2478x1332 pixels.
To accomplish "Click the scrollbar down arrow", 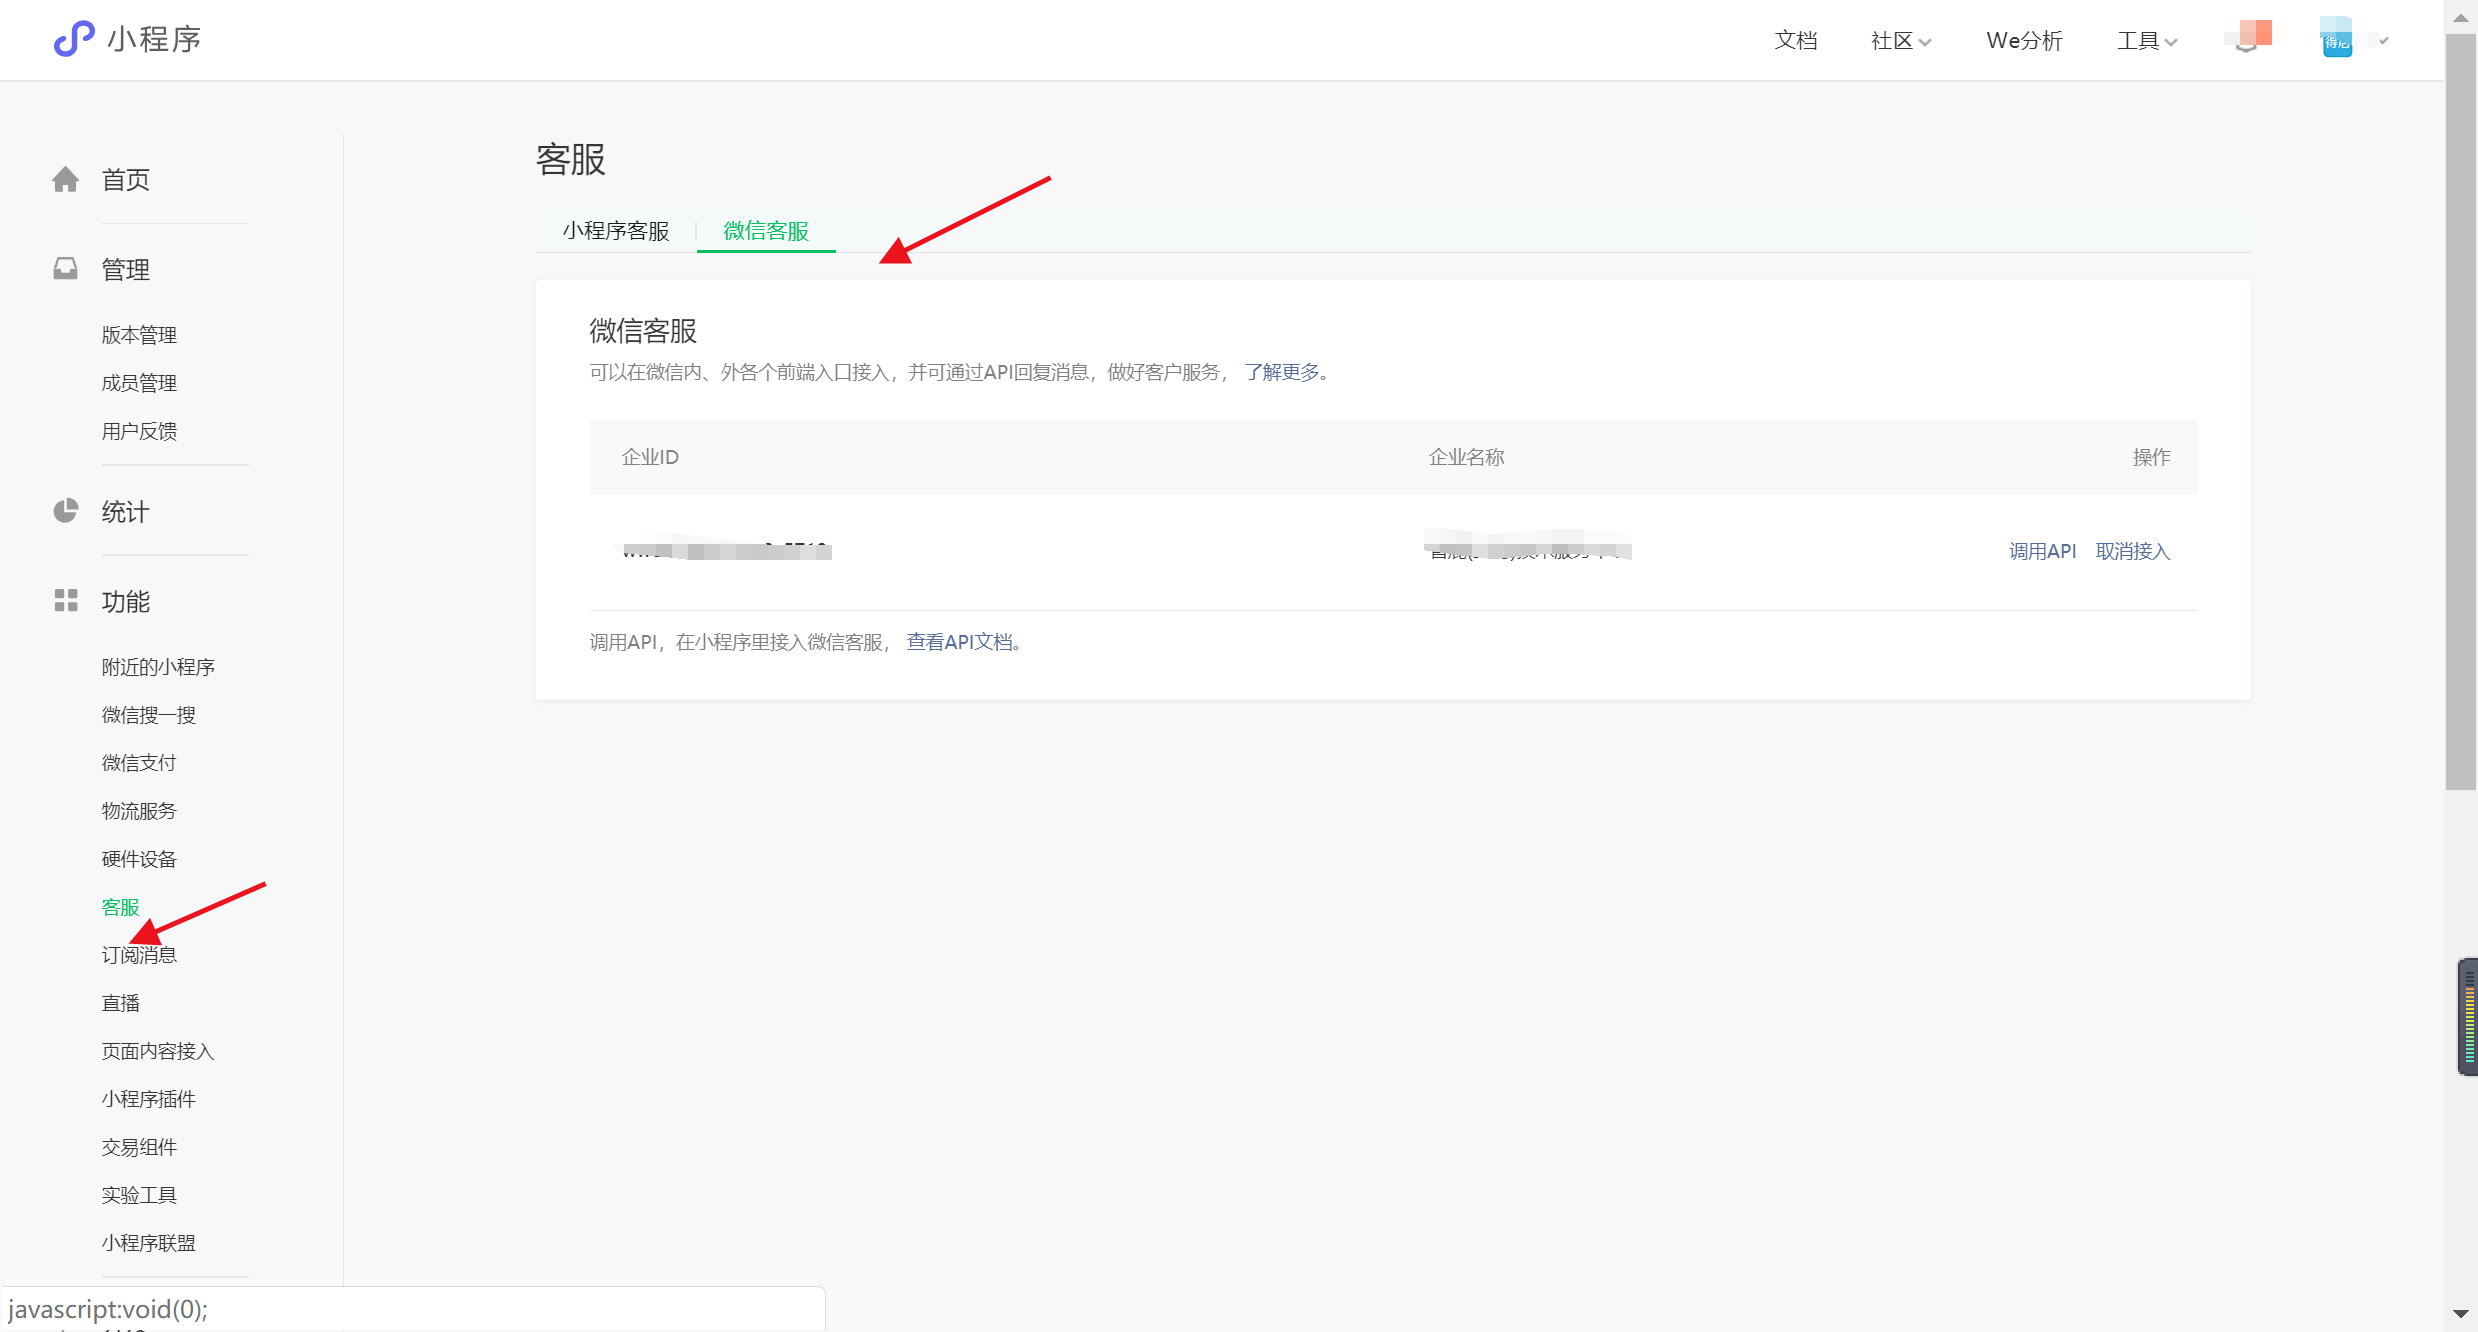I will tap(2461, 1314).
